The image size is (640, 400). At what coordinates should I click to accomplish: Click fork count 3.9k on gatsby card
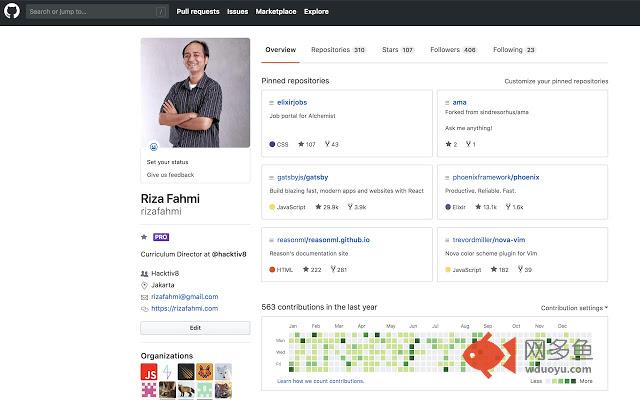point(357,207)
